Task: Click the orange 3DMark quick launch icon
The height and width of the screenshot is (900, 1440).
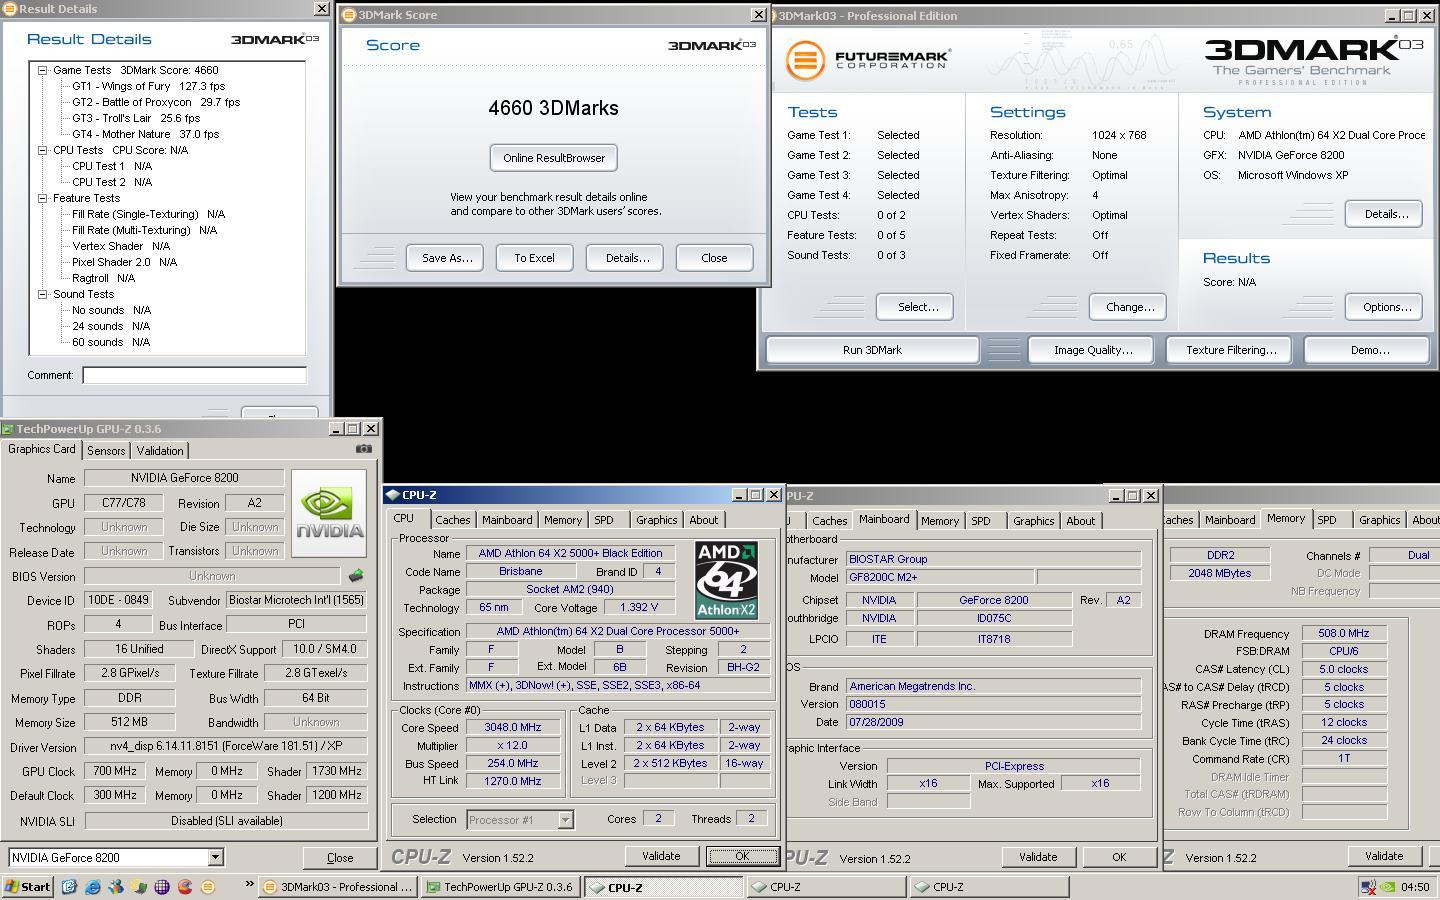Action: [208, 886]
